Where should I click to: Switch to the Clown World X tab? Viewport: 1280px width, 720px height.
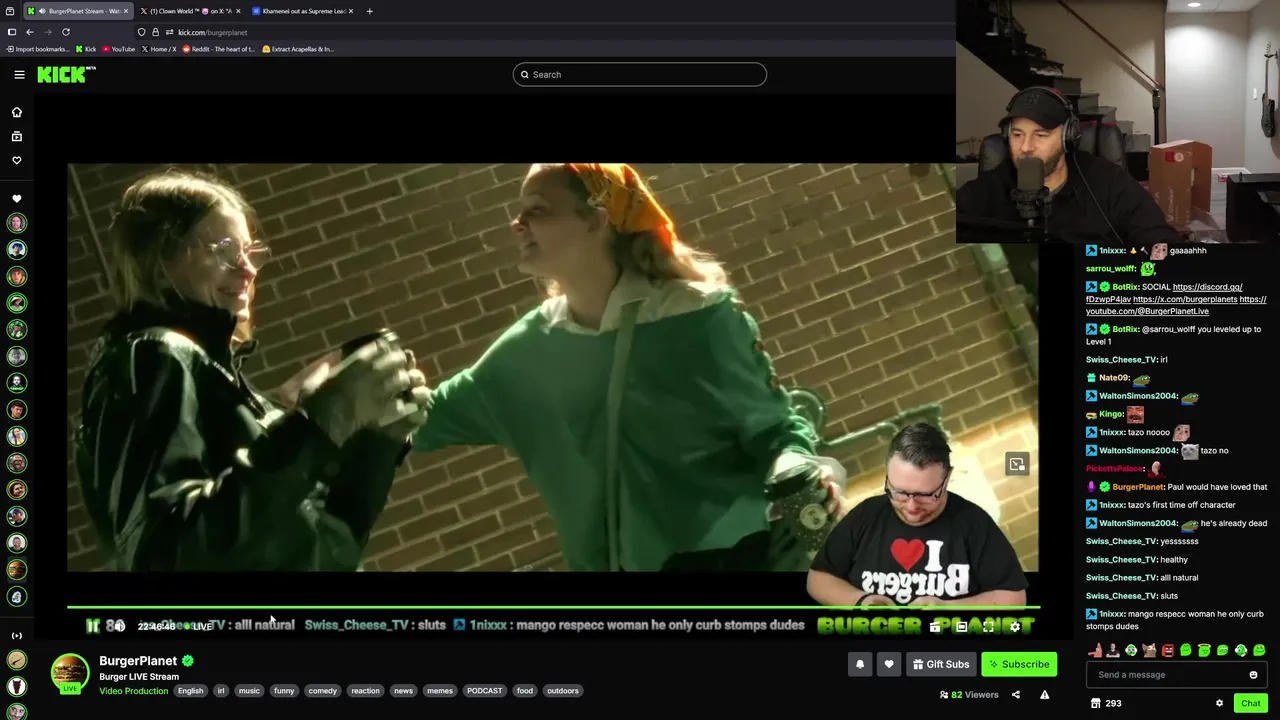coord(190,11)
